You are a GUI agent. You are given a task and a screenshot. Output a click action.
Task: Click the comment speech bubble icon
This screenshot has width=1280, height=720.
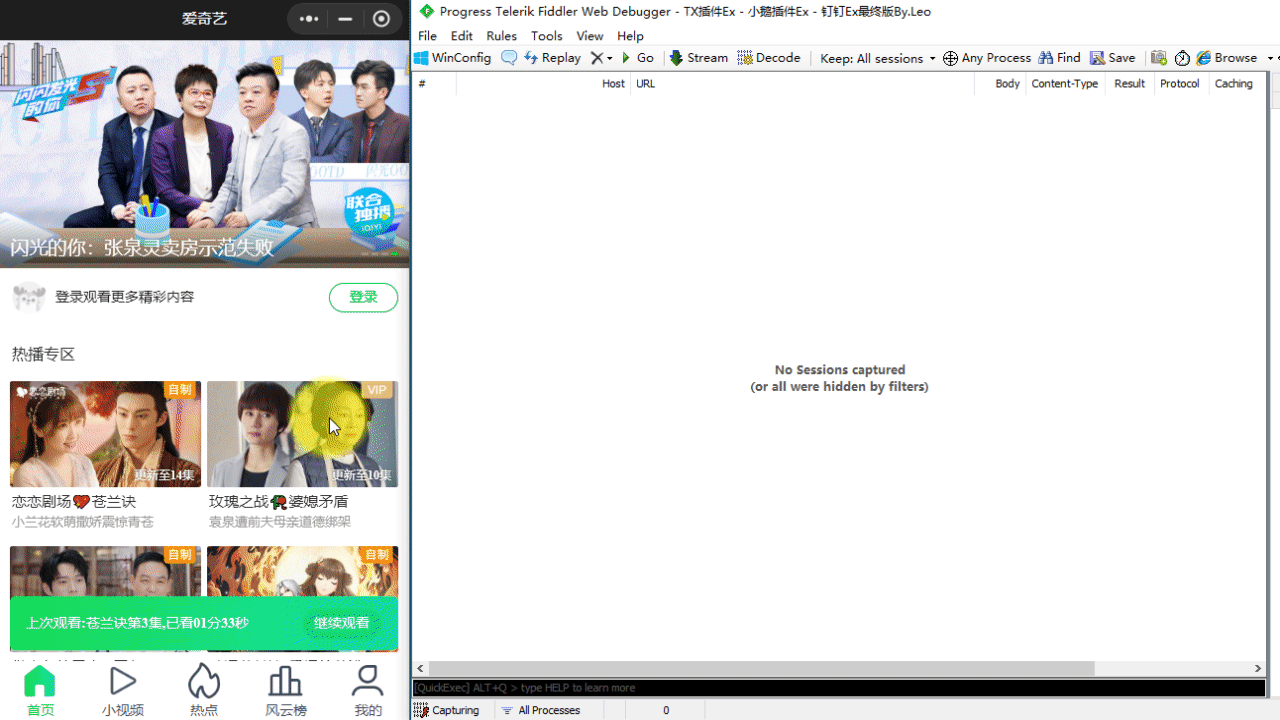coord(509,58)
